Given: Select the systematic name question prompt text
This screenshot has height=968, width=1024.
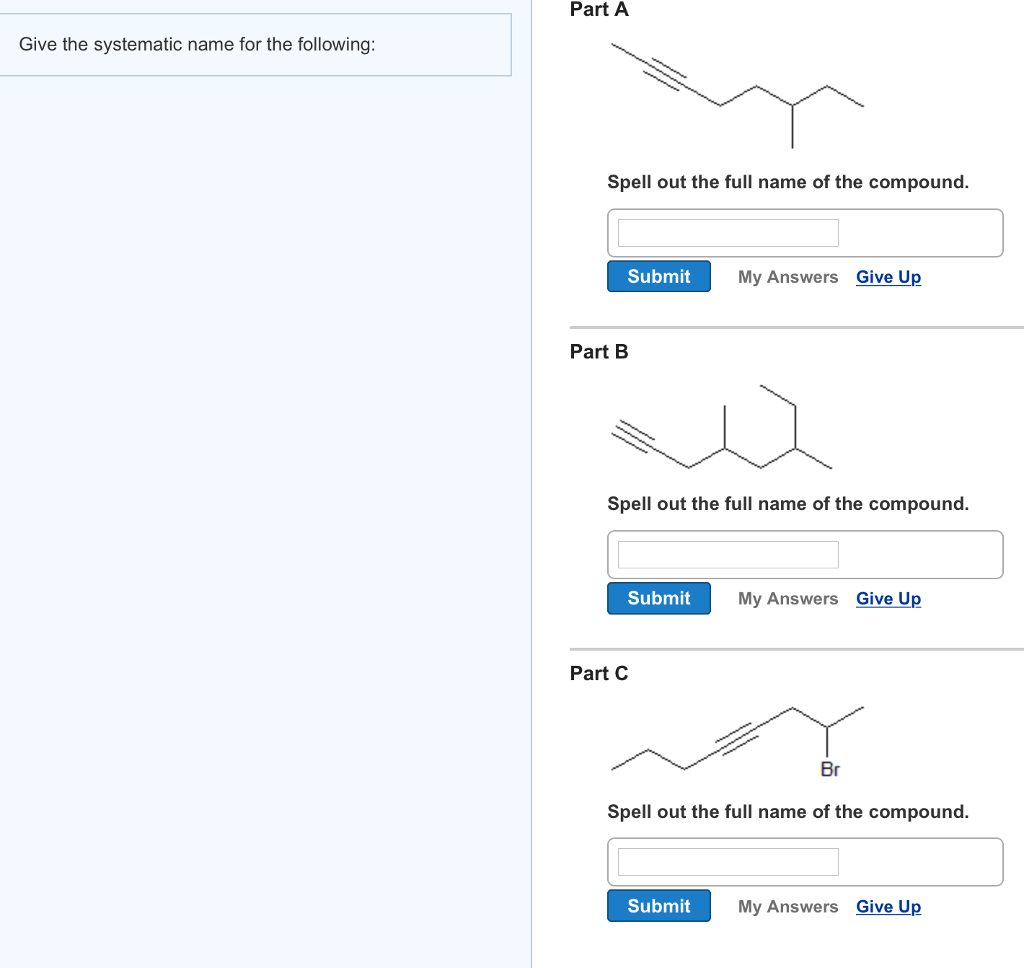Looking at the screenshot, I should (196, 44).
